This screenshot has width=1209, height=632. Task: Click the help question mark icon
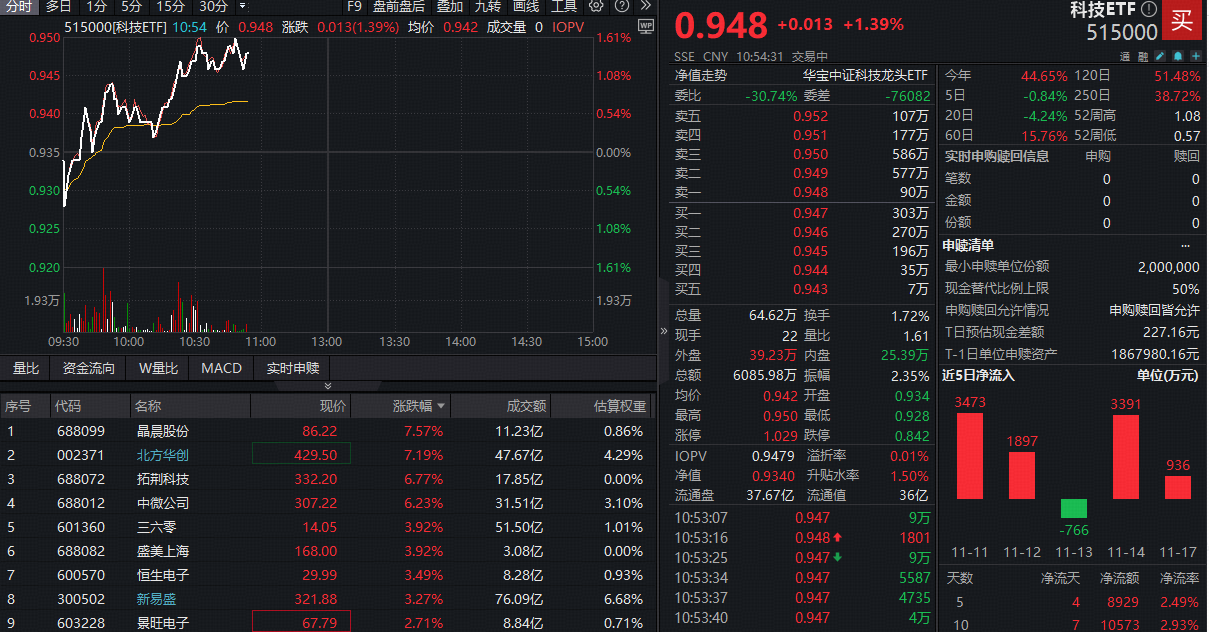(x=622, y=6)
